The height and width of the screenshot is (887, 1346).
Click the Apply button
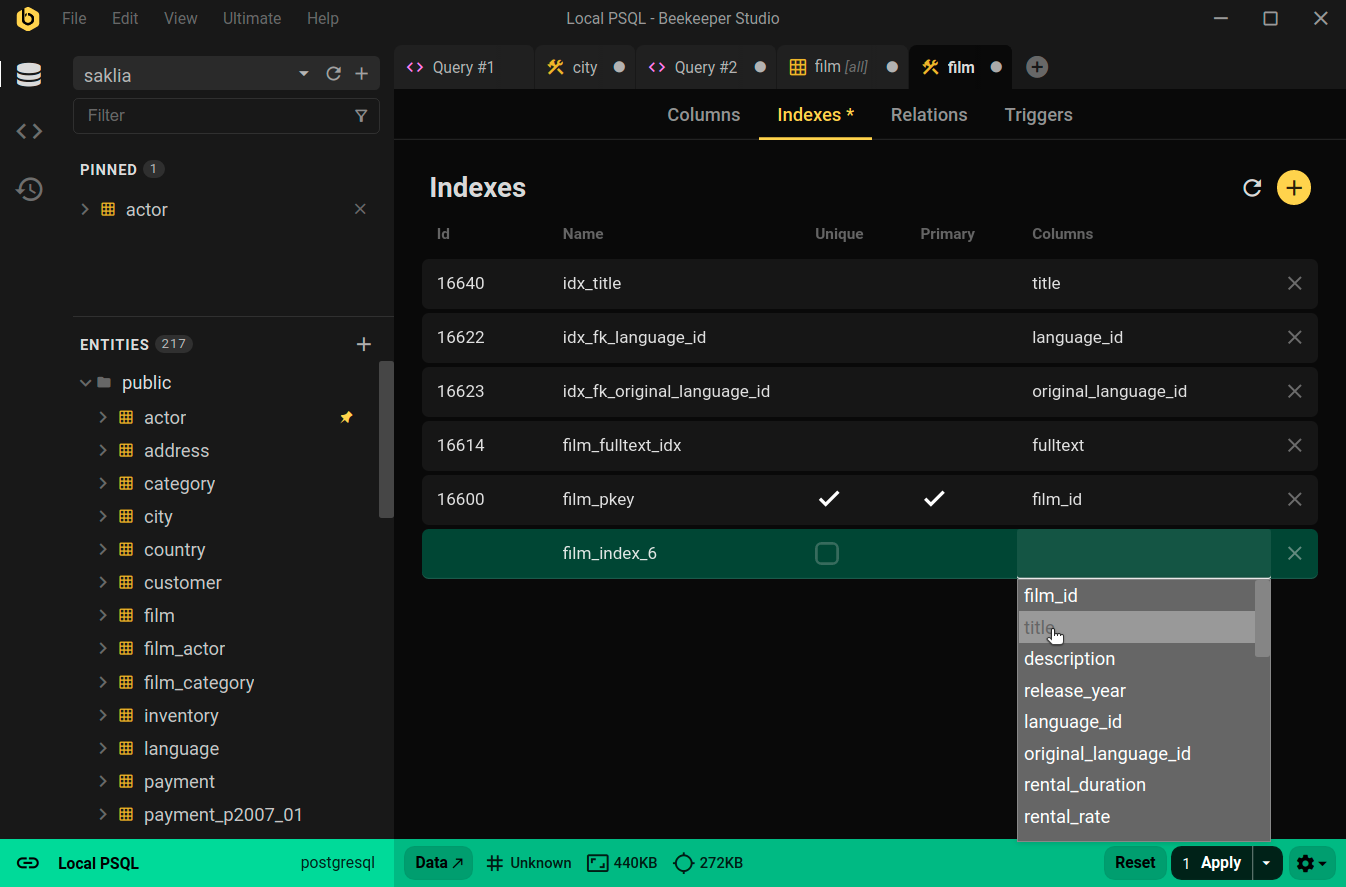click(1212, 863)
